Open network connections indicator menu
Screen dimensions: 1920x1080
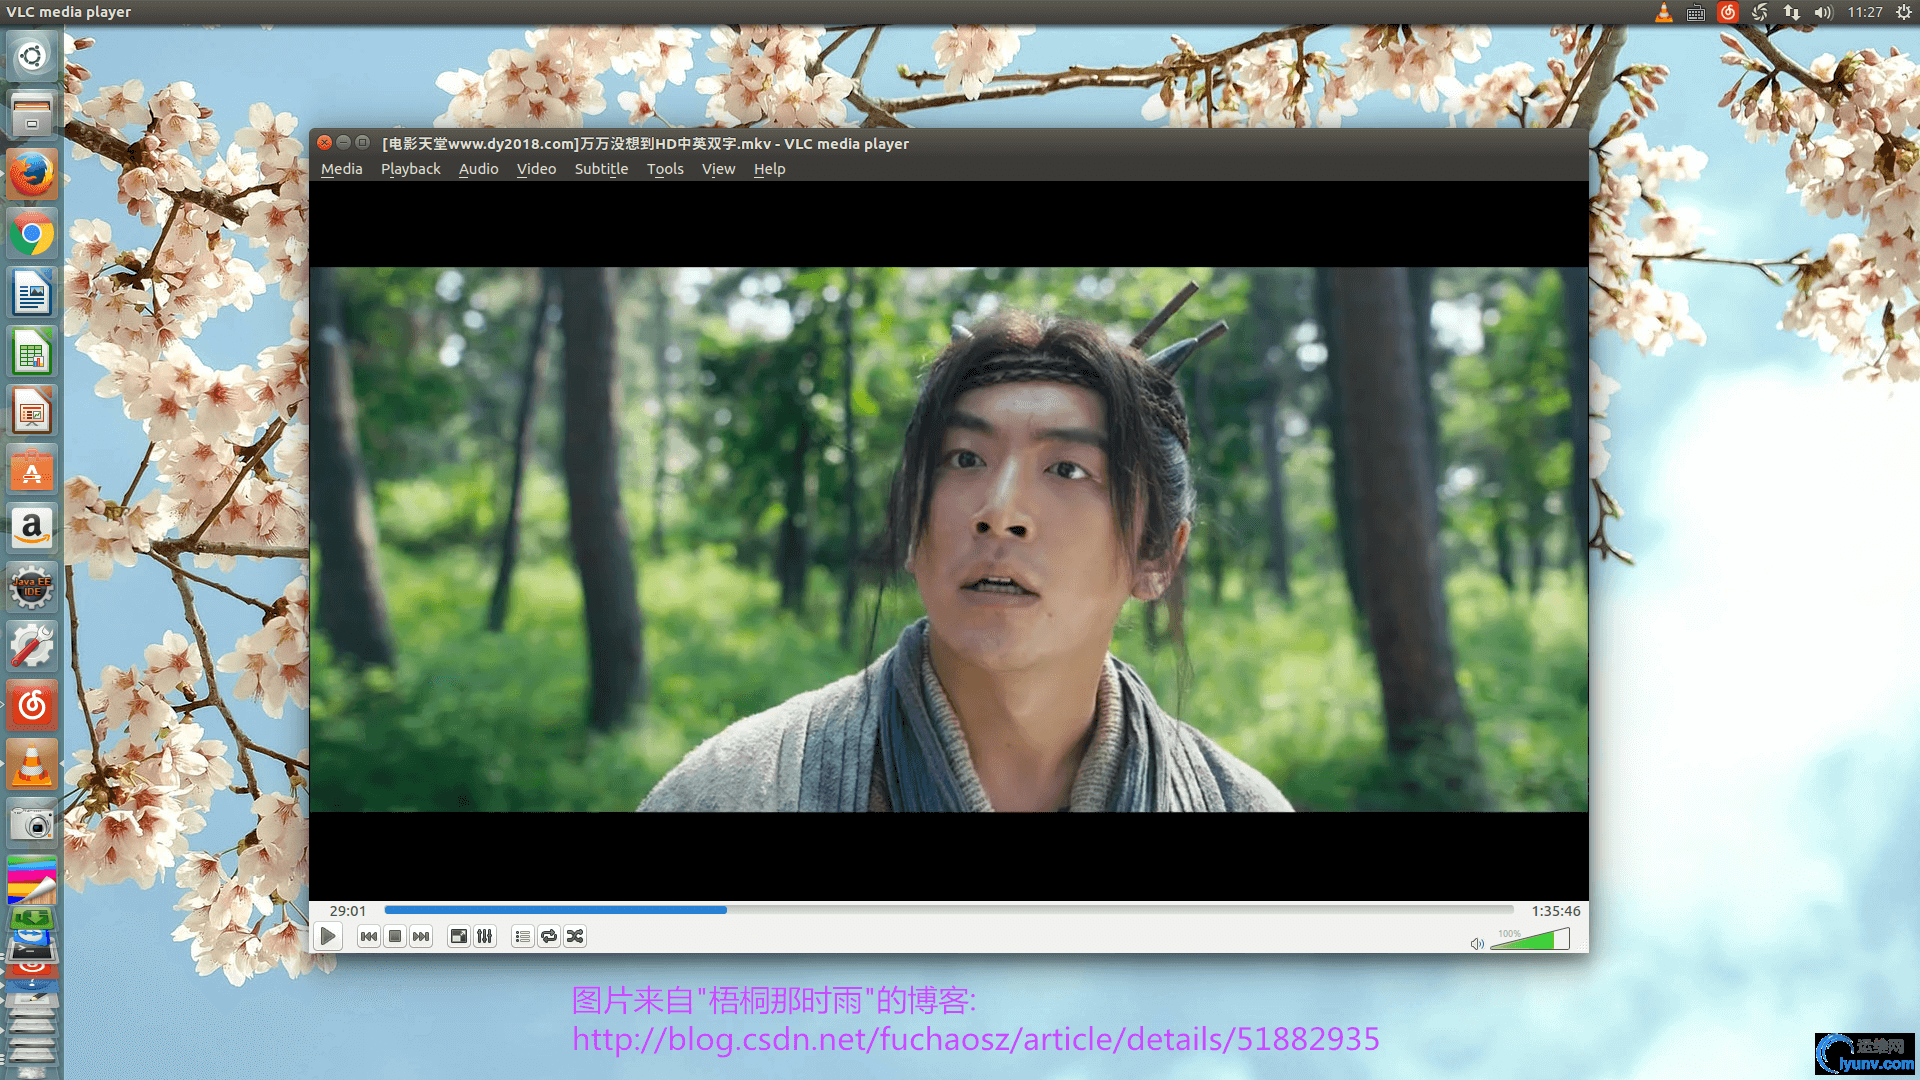pos(1792,12)
